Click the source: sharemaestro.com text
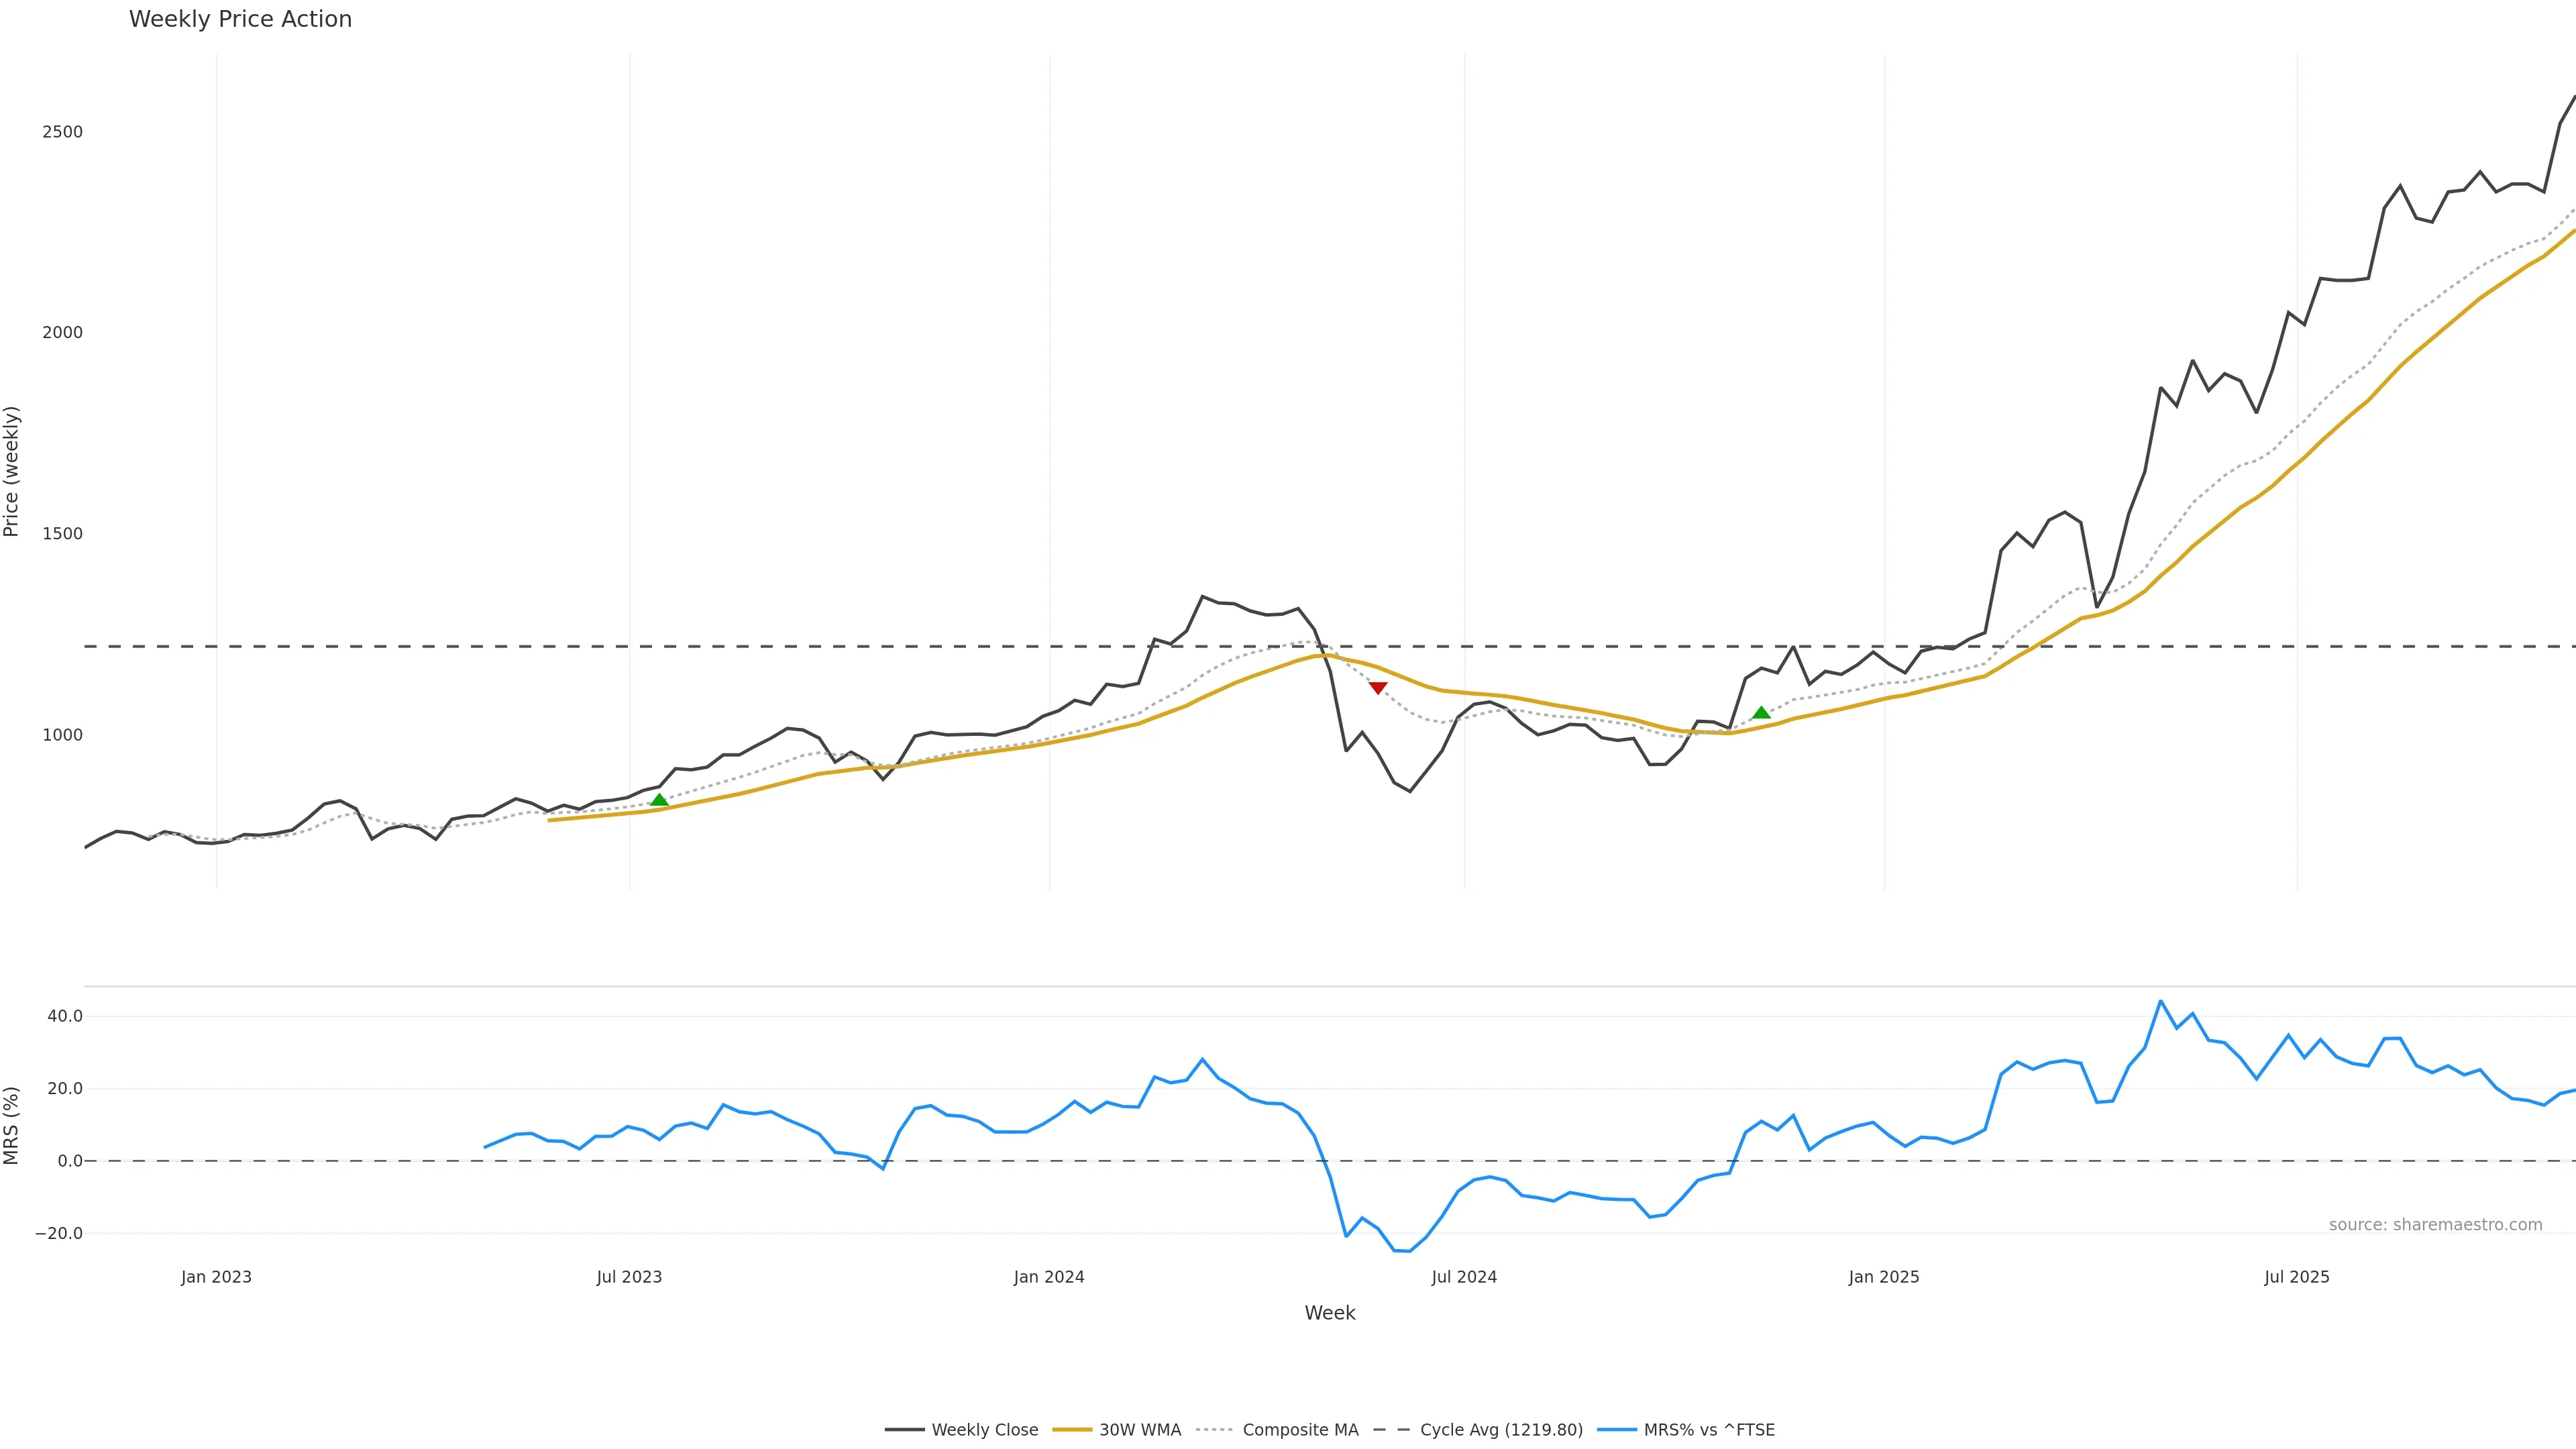The height and width of the screenshot is (1449, 2576). click(2435, 1225)
